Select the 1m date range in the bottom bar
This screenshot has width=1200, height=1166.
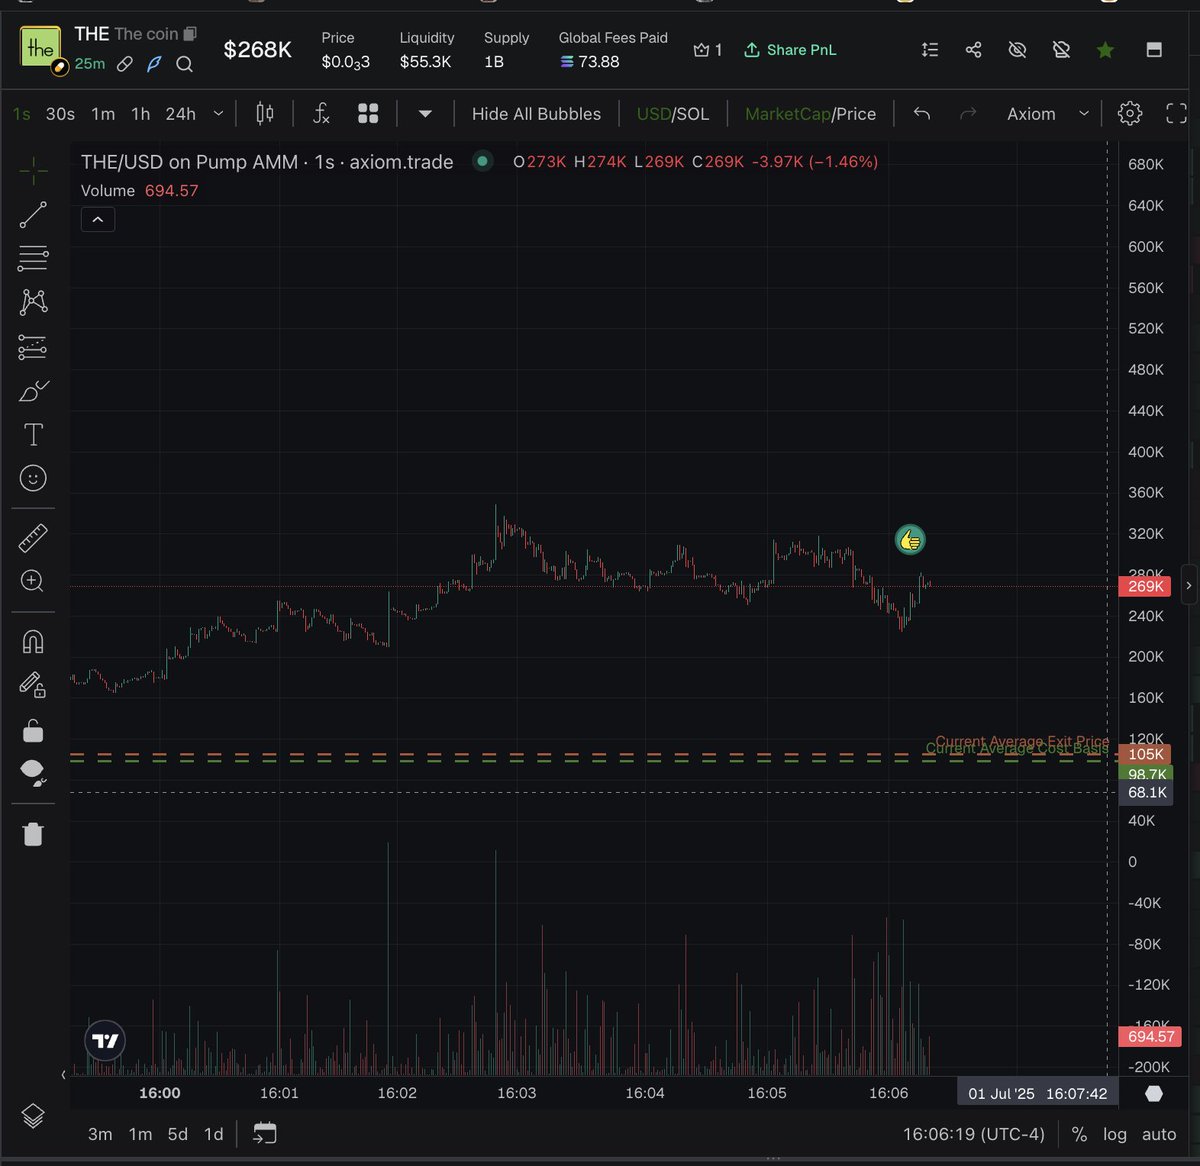[140, 1134]
